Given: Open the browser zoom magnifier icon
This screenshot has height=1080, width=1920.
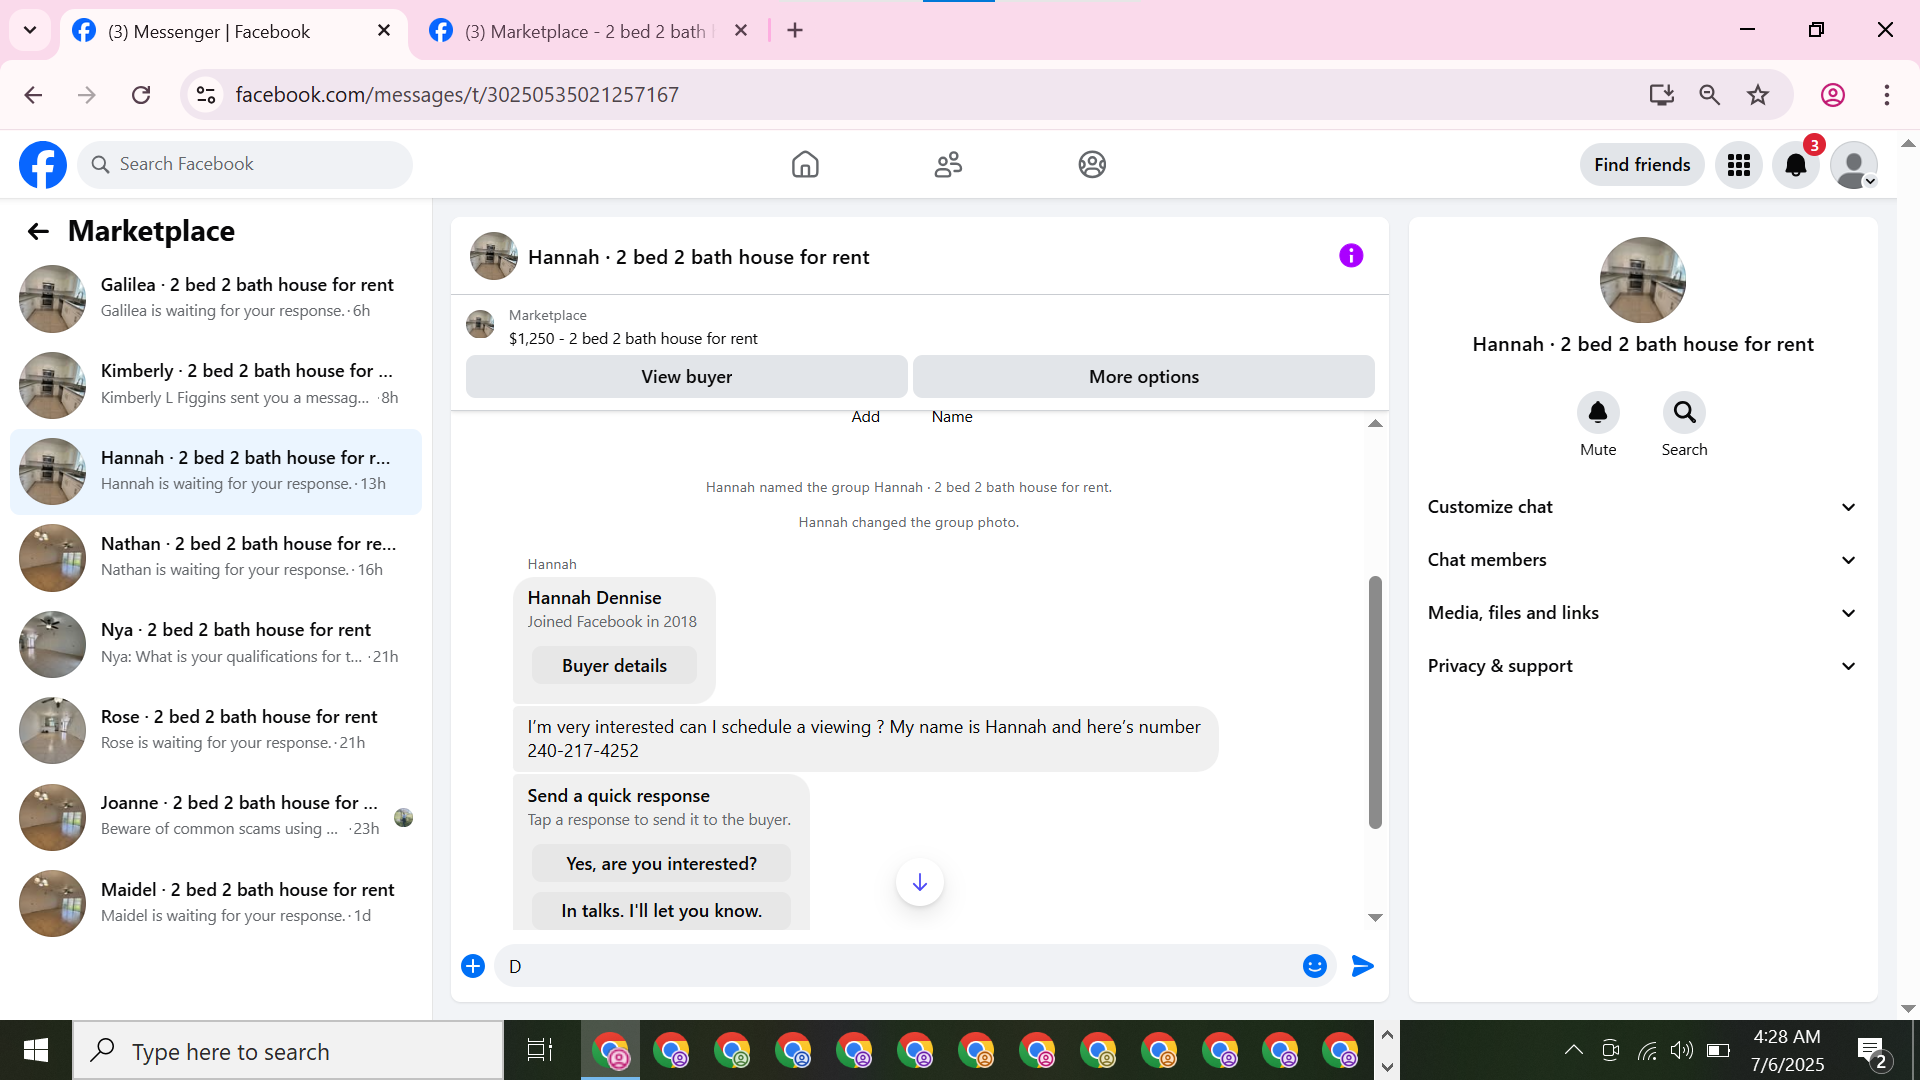Looking at the screenshot, I should [1710, 95].
